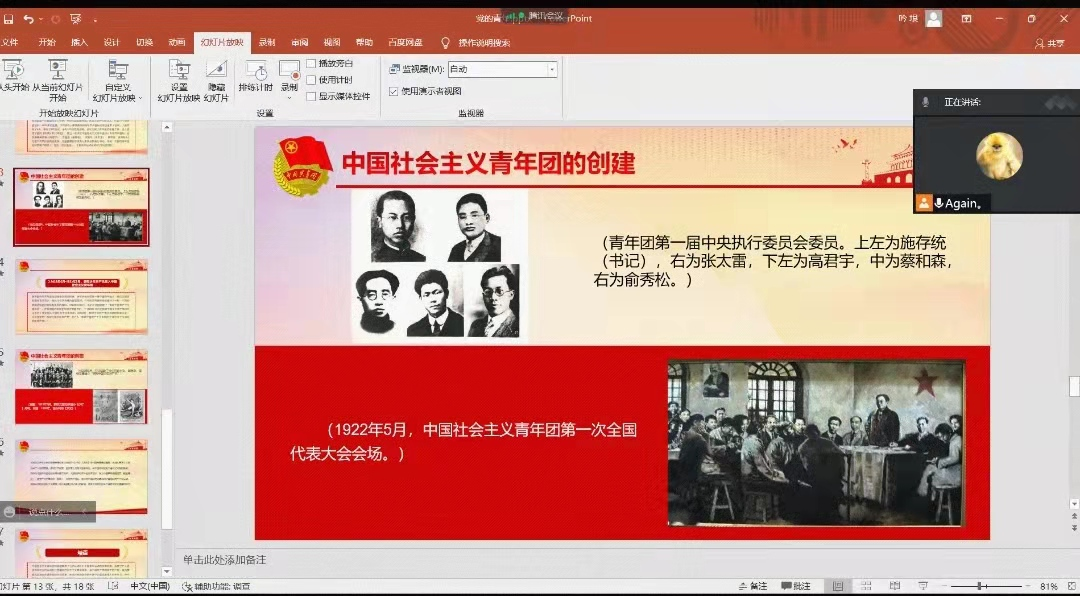Screen dimensions: 1080x596
Task: Click the slide panel scroll-up arrow
Action: 166,127
